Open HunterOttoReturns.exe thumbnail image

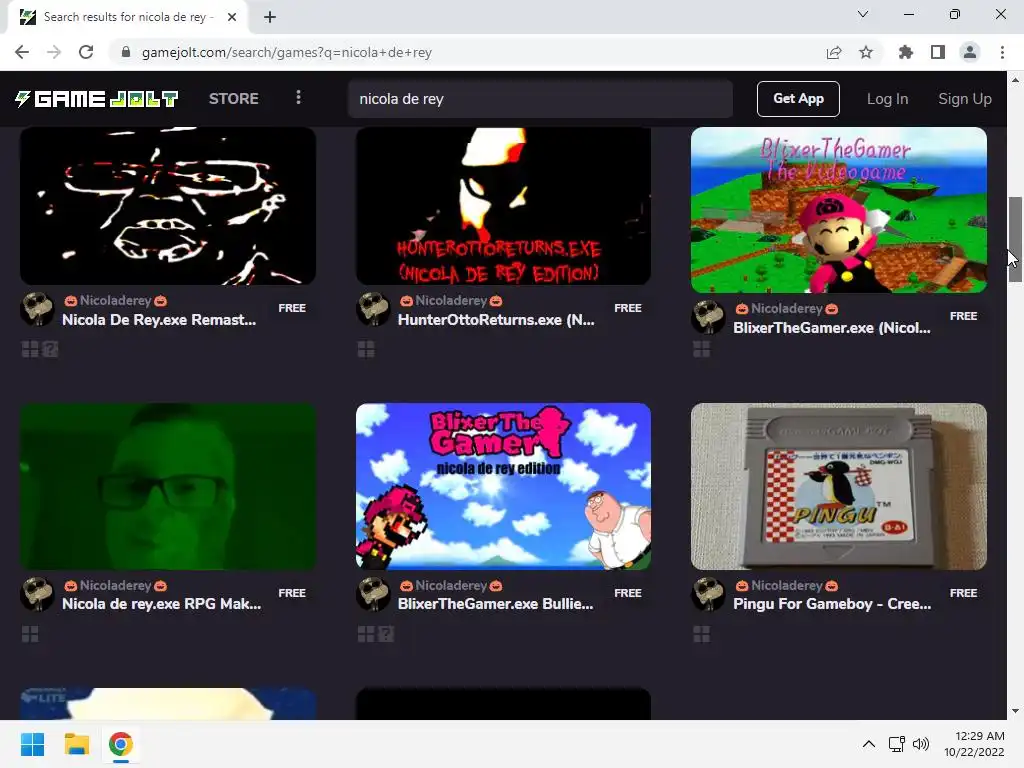coord(503,206)
